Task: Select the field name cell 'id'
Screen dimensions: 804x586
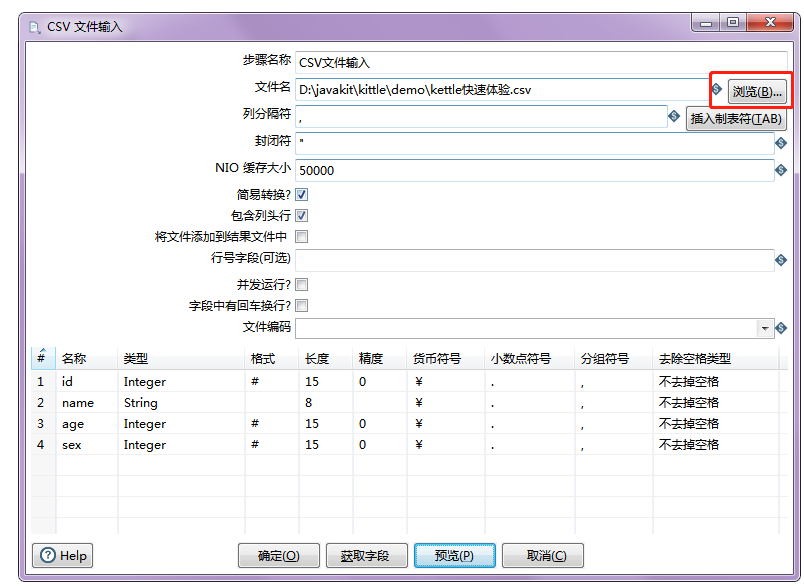Action: coord(87,381)
